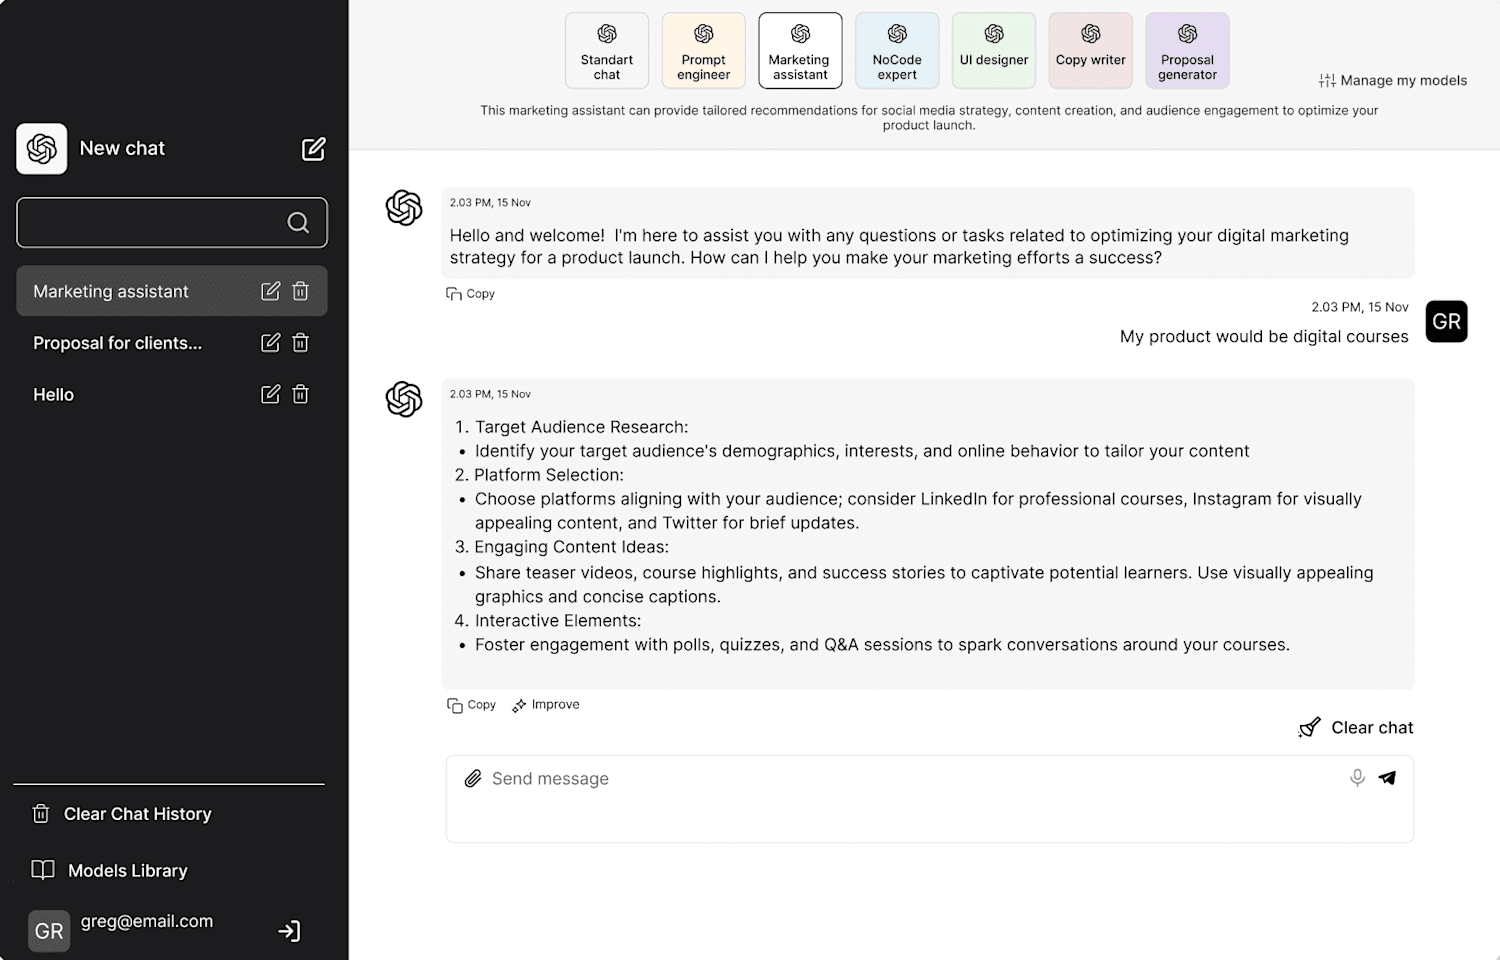Click the microphone voice input icon
The width and height of the screenshot is (1500, 960).
click(x=1357, y=778)
